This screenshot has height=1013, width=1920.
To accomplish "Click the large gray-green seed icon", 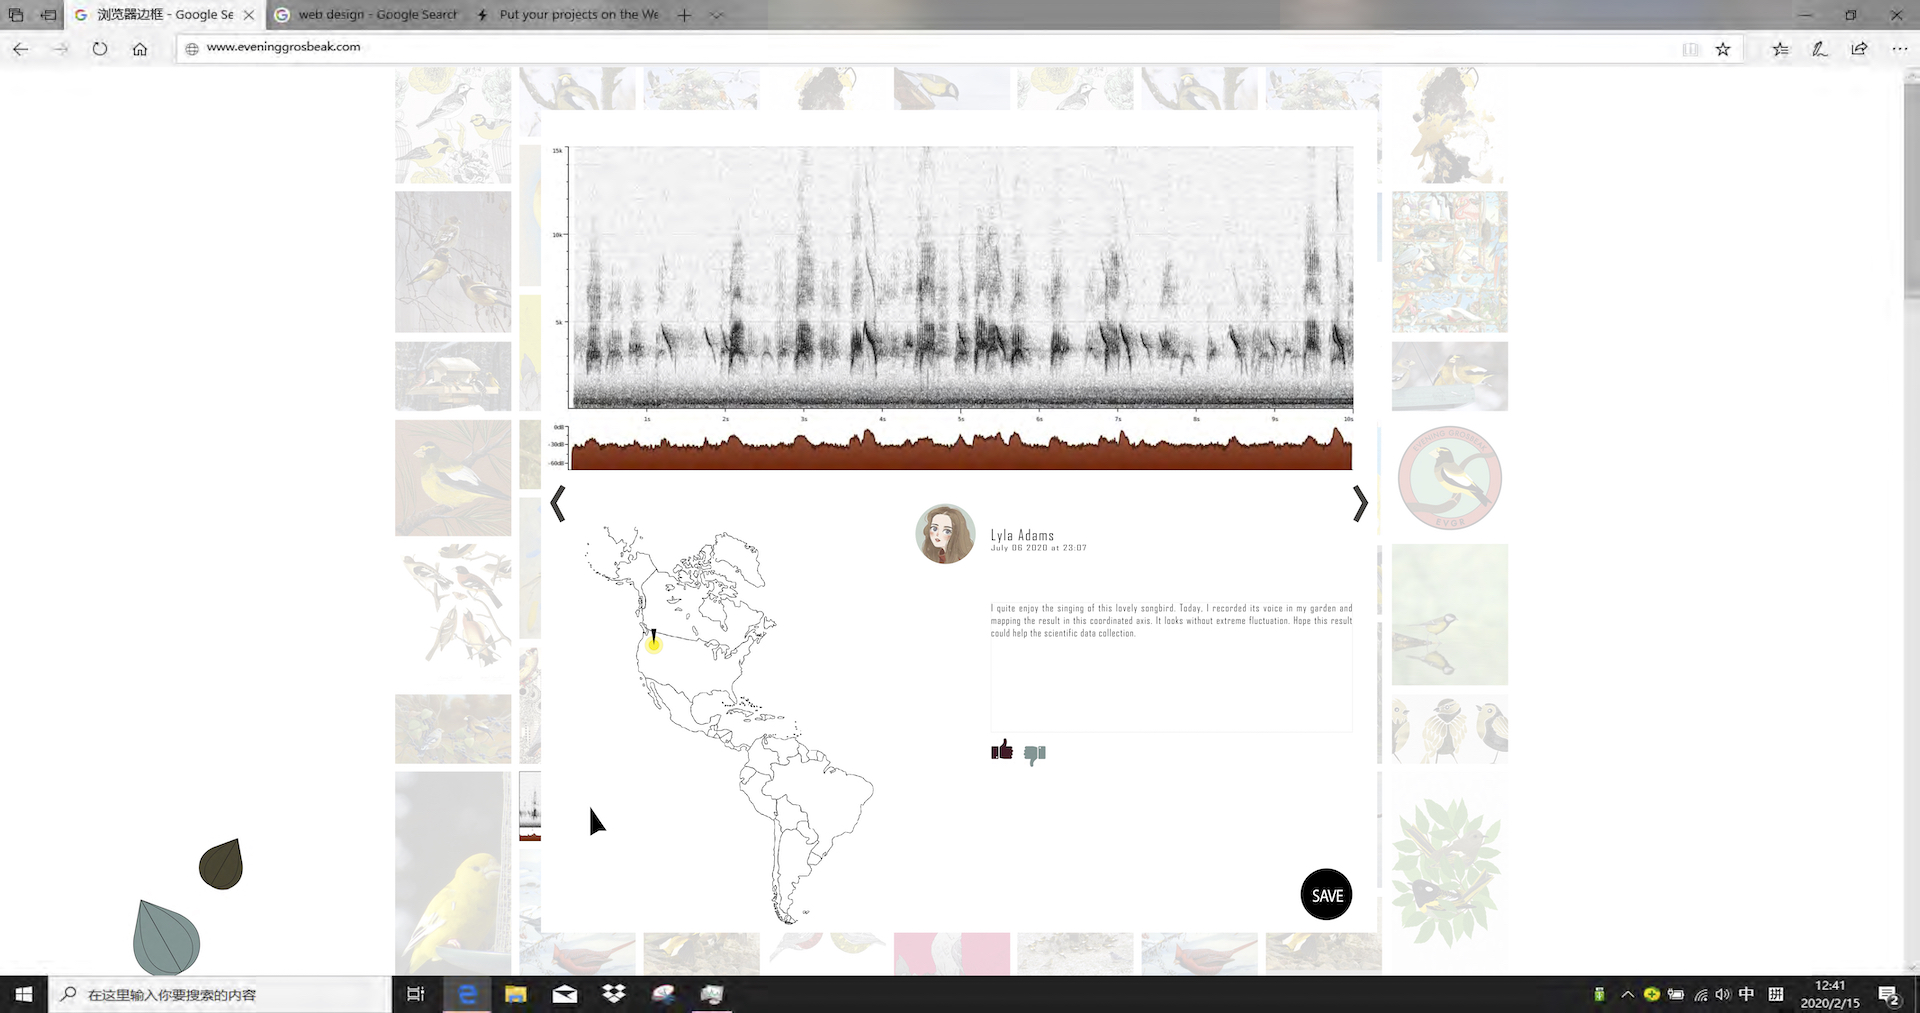I will click(165, 939).
